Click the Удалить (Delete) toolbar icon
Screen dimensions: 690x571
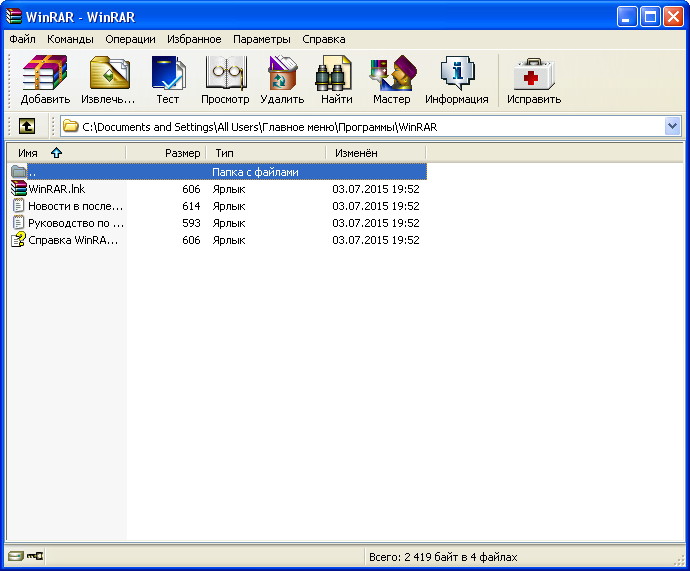(282, 73)
